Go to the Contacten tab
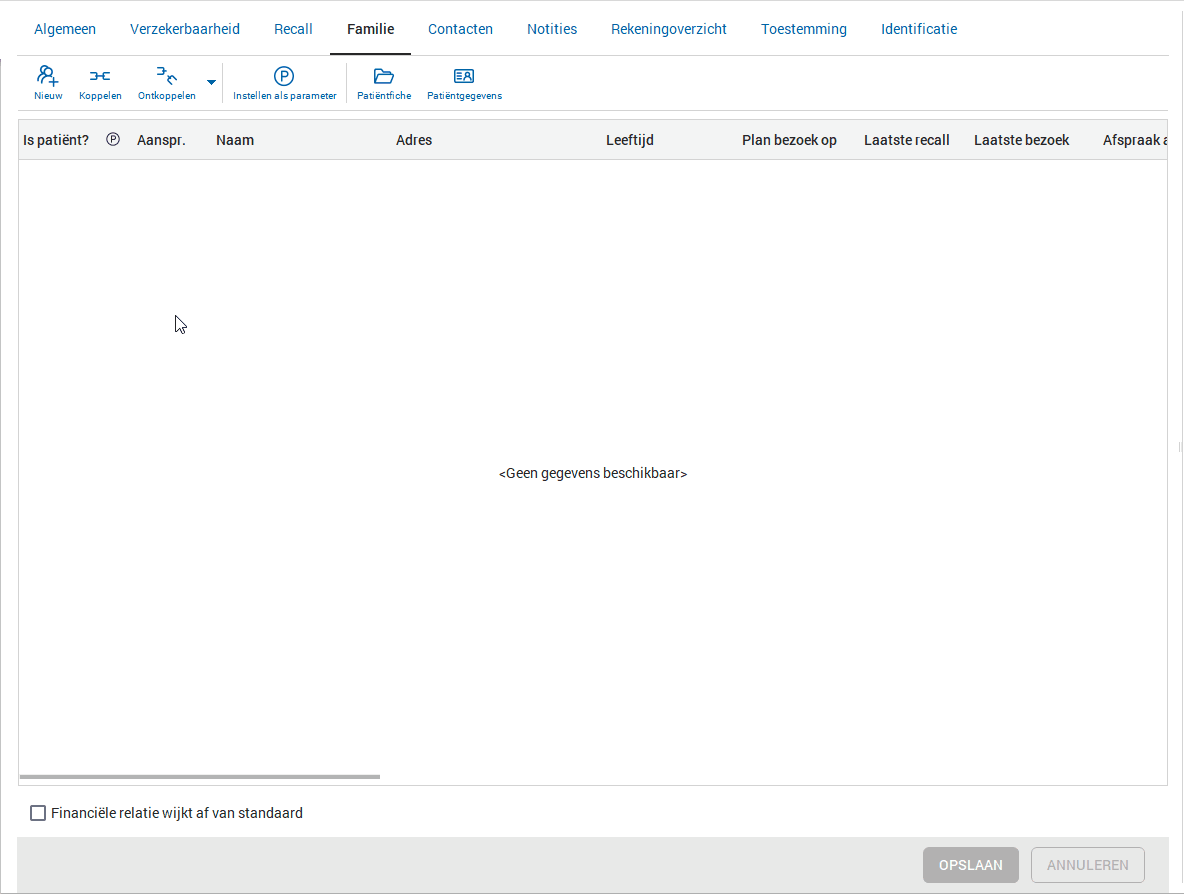This screenshot has width=1184, height=894. coord(461,29)
